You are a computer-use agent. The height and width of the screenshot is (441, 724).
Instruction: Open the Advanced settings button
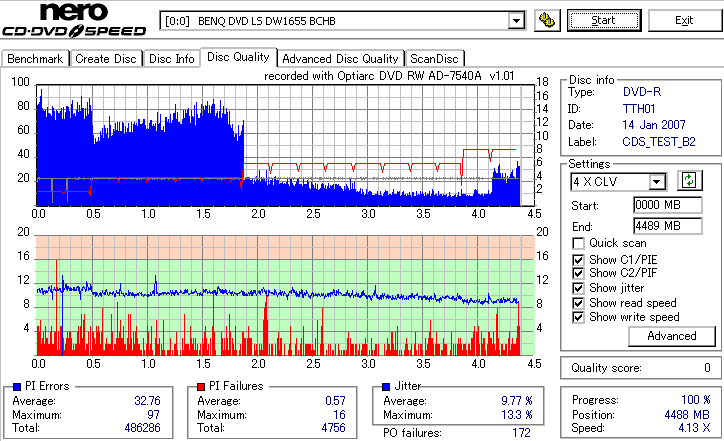point(672,336)
